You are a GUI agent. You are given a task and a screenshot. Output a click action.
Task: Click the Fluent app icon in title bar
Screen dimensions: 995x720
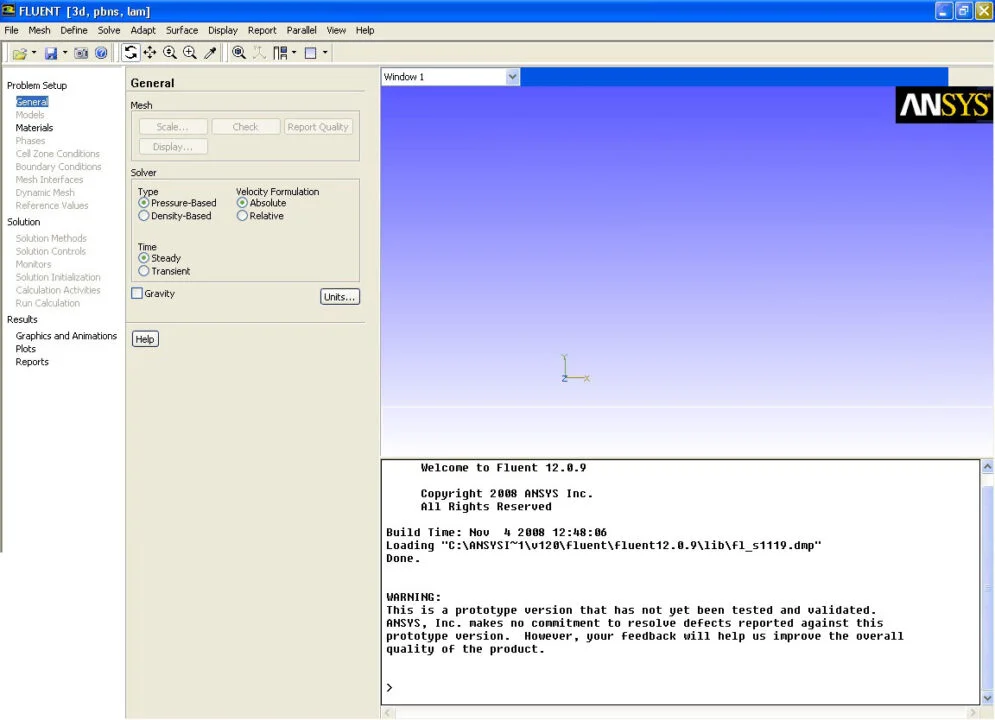[x=8, y=10]
